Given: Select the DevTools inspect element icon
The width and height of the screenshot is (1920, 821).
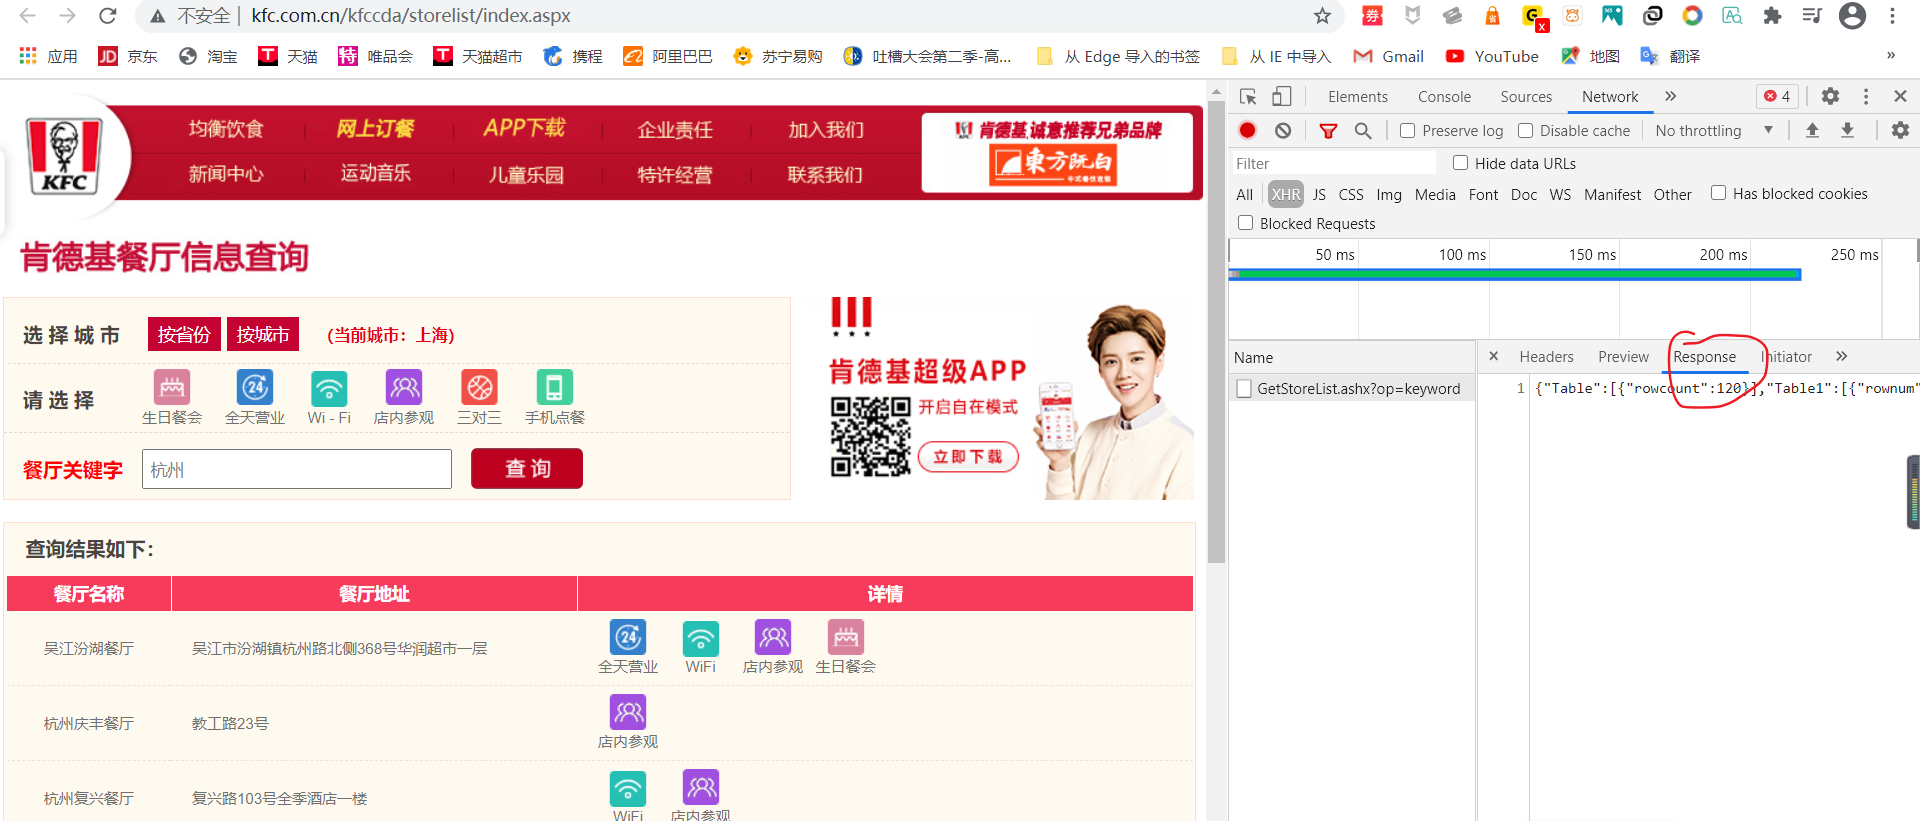Looking at the screenshot, I should pyautogui.click(x=1248, y=97).
